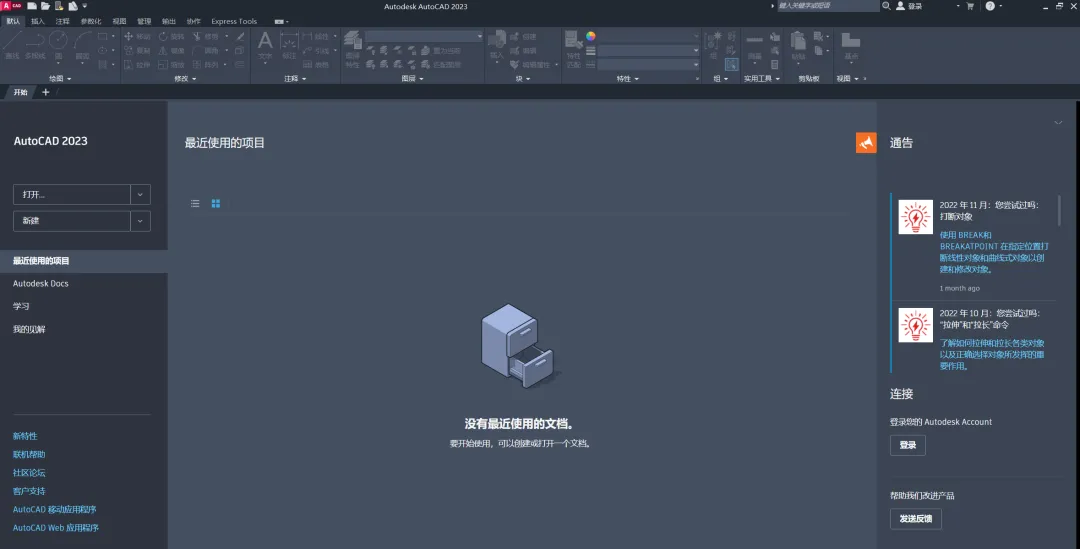Collapse the notifications panel chevron
Viewport: 1080px width, 549px height.
1058,123
